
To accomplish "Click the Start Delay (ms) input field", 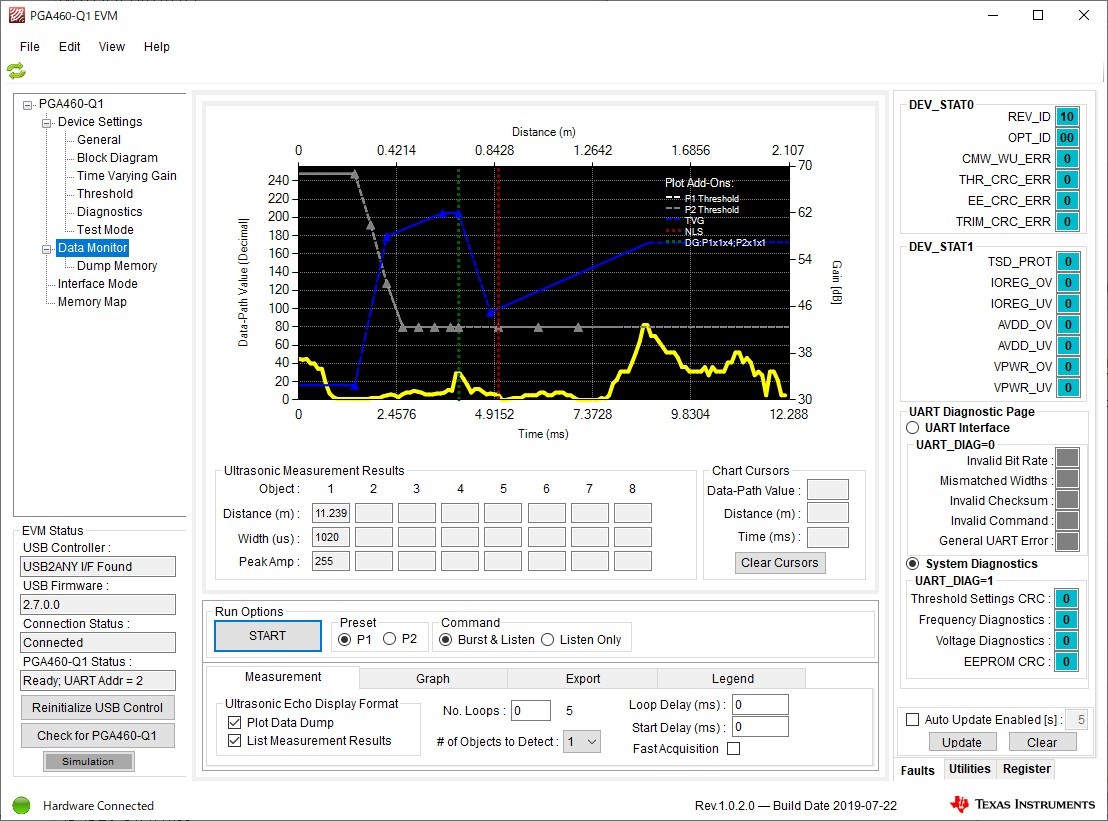I will pyautogui.click(x=760, y=727).
